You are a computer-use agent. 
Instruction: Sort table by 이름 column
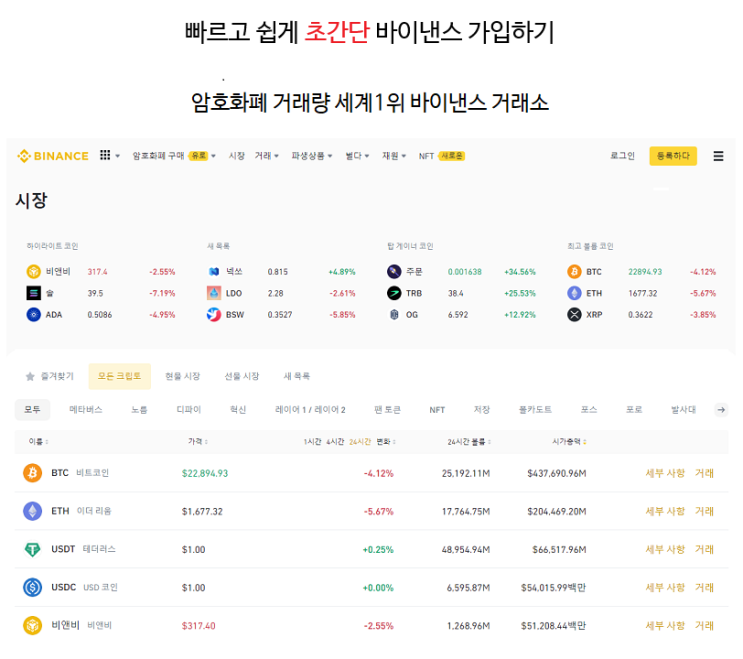(38, 442)
